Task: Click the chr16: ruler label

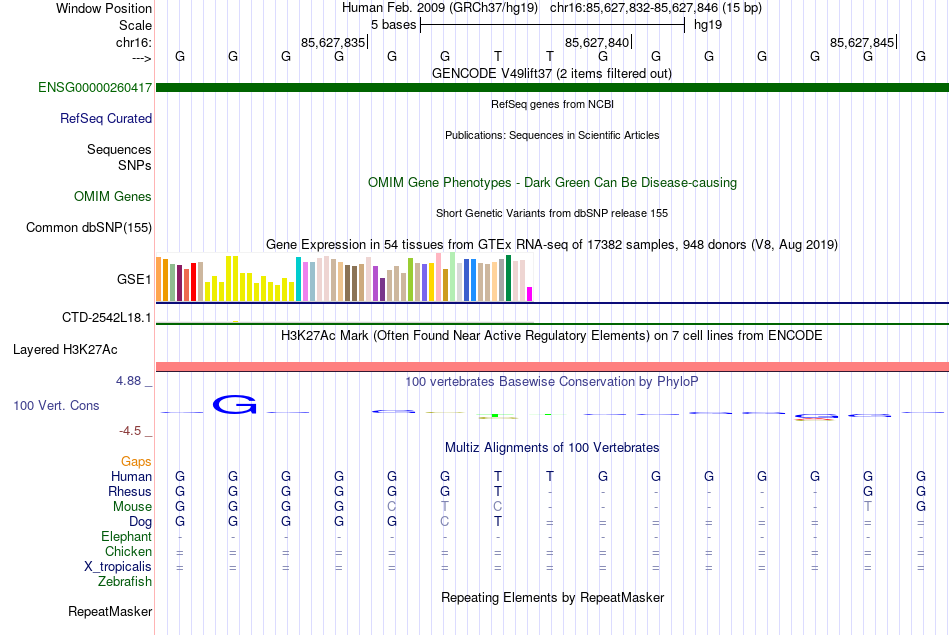Action: 133,42
